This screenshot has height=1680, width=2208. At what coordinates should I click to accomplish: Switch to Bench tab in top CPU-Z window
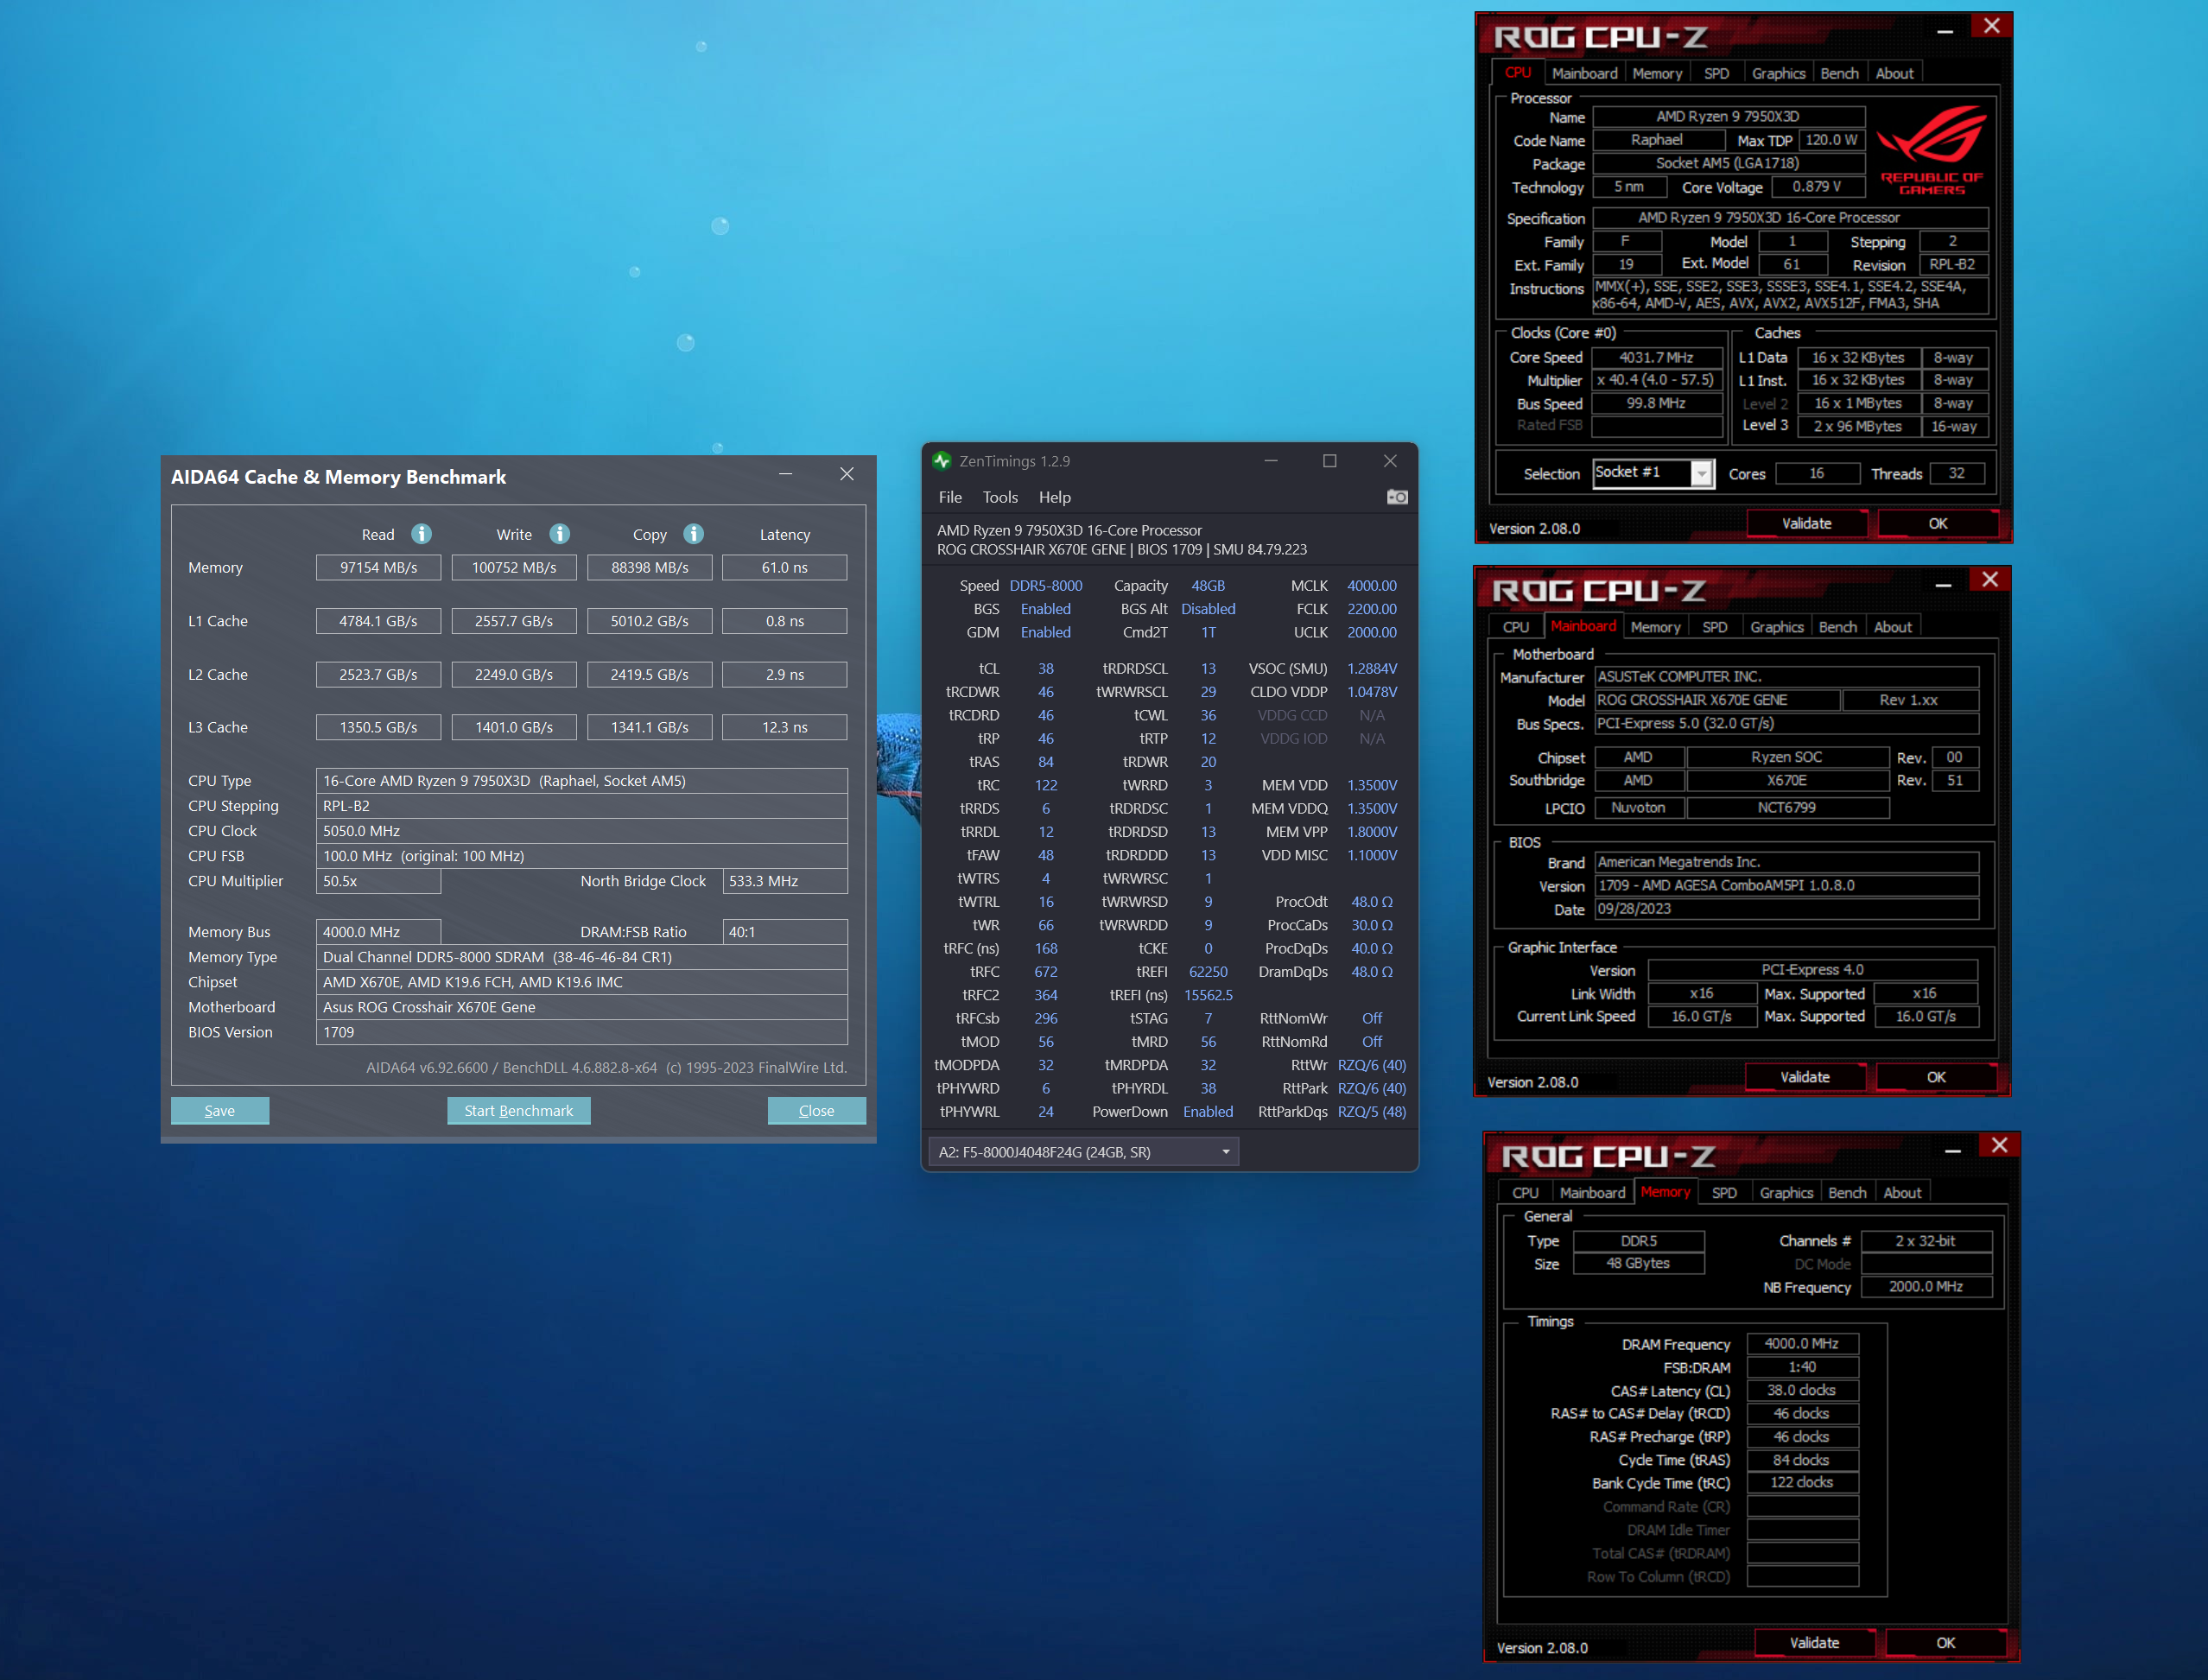pos(1839,73)
